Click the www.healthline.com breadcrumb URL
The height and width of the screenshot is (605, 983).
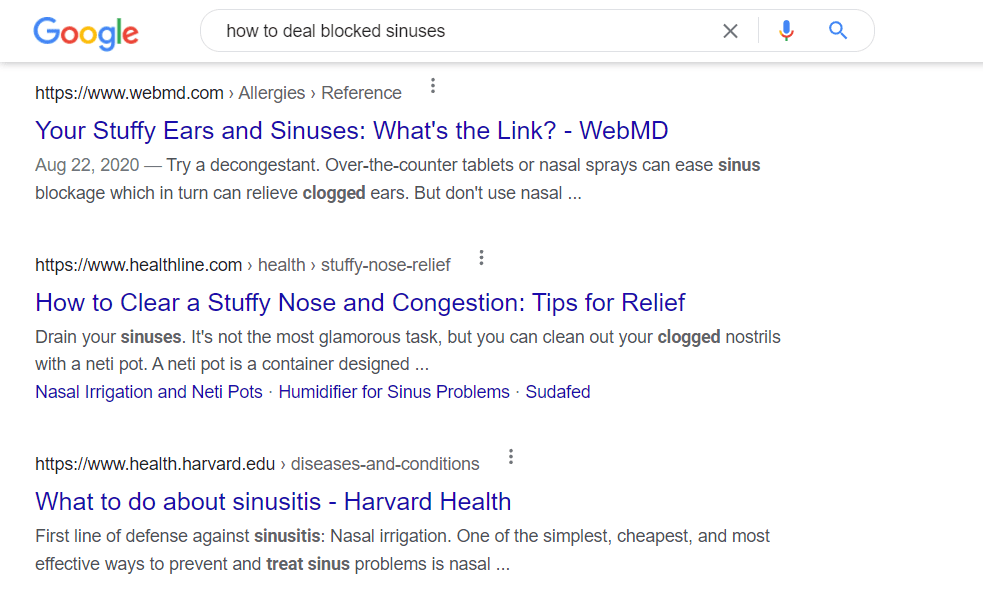pyautogui.click(x=138, y=264)
